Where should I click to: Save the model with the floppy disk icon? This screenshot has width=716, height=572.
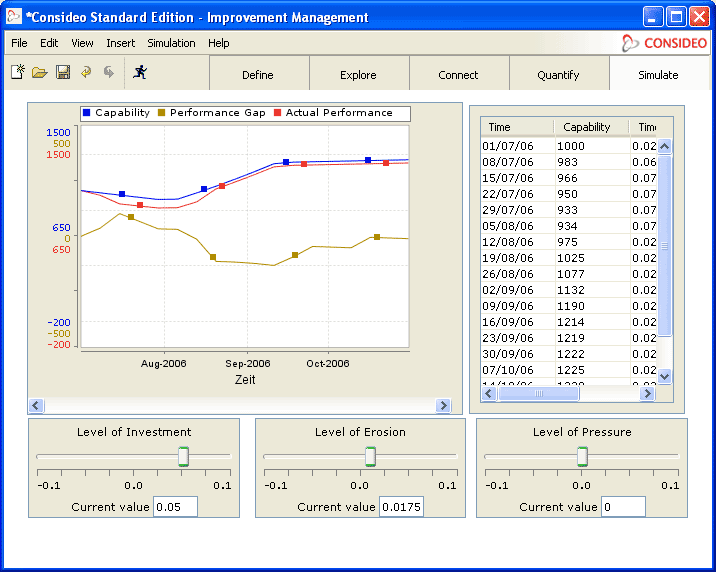click(x=63, y=72)
